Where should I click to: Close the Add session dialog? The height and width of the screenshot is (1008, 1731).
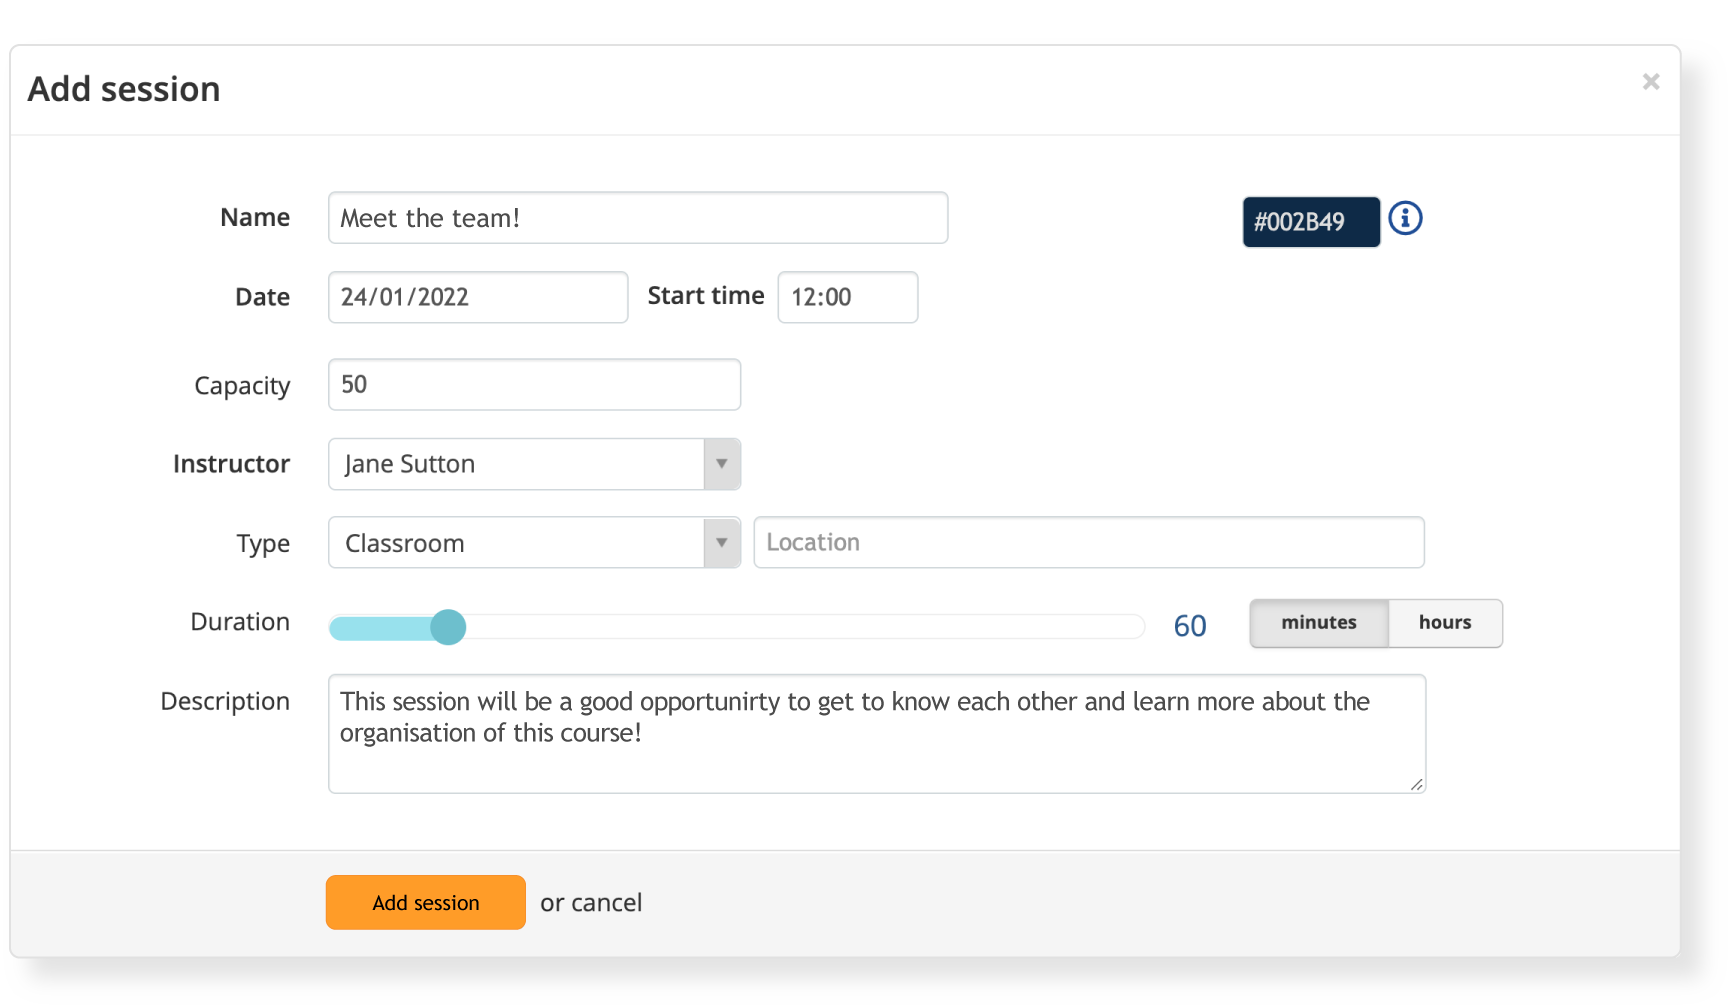[x=1650, y=82]
